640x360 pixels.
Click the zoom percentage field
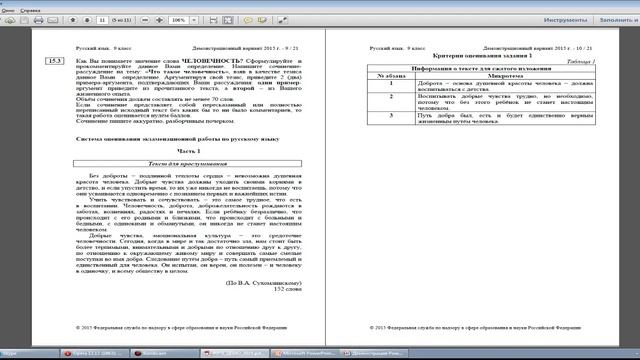pyautogui.click(x=179, y=20)
